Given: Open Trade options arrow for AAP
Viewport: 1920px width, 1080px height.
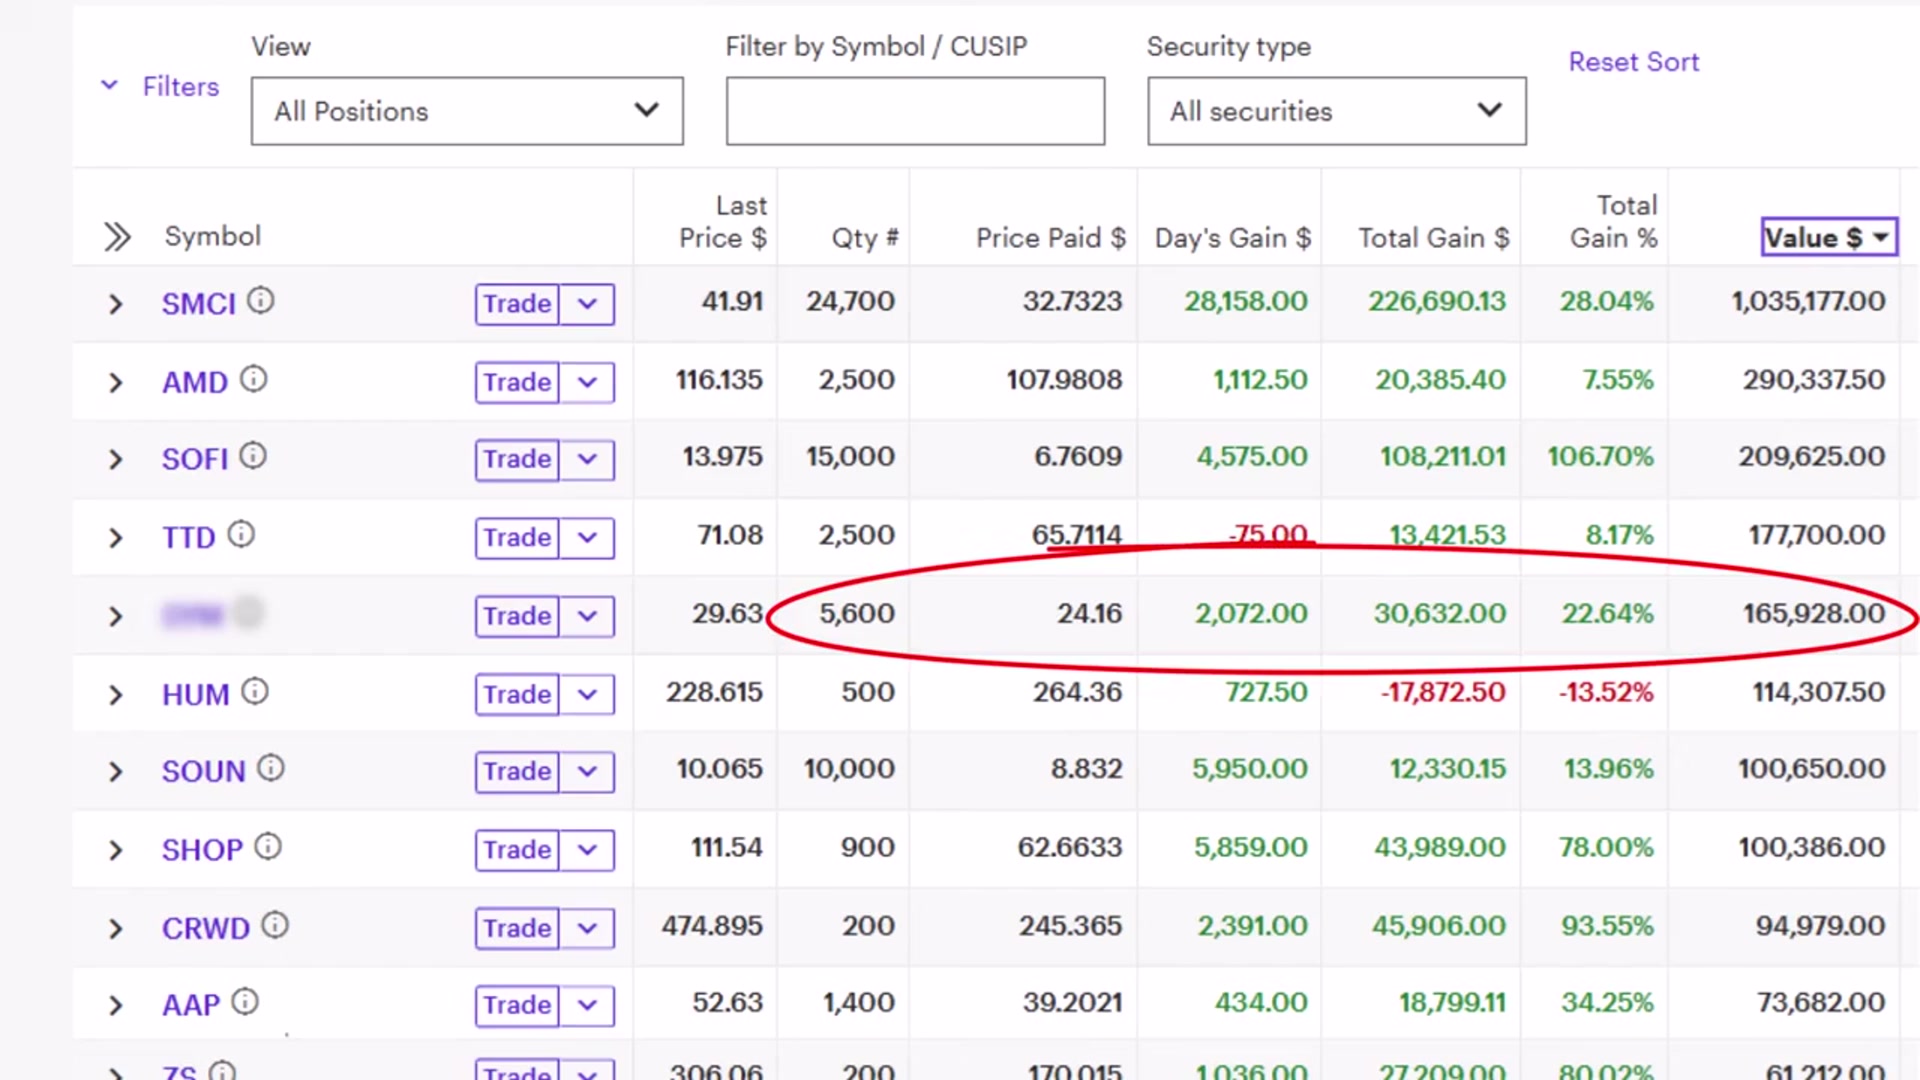Looking at the screenshot, I should pos(587,1005).
